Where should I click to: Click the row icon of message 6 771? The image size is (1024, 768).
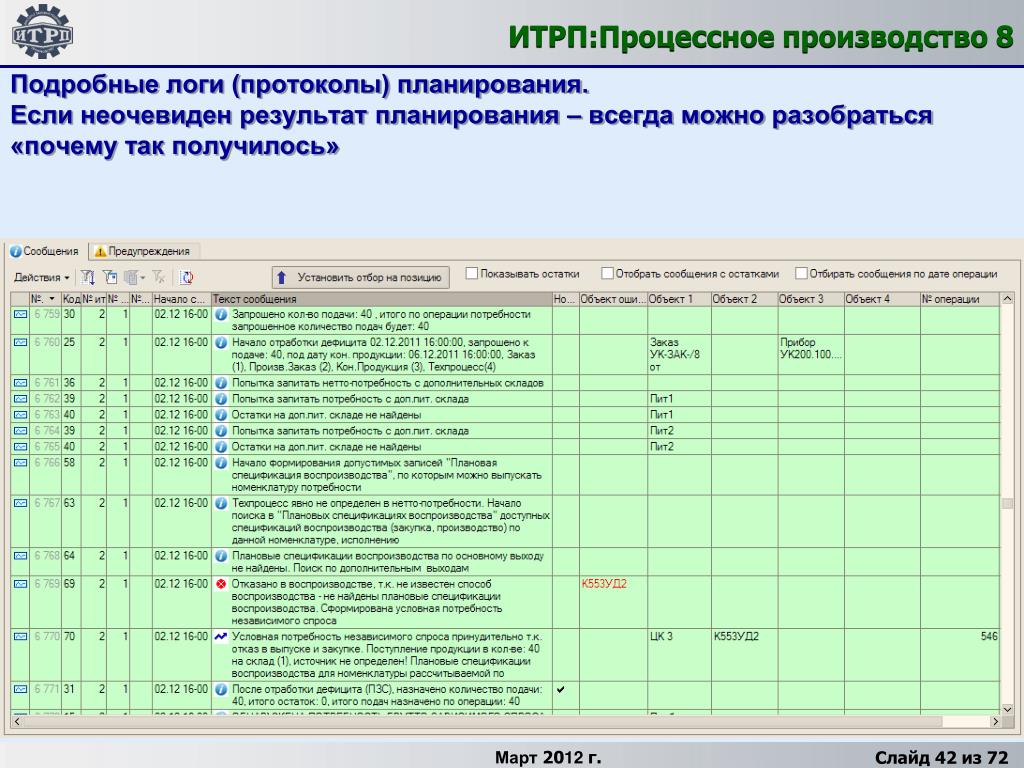(20, 689)
